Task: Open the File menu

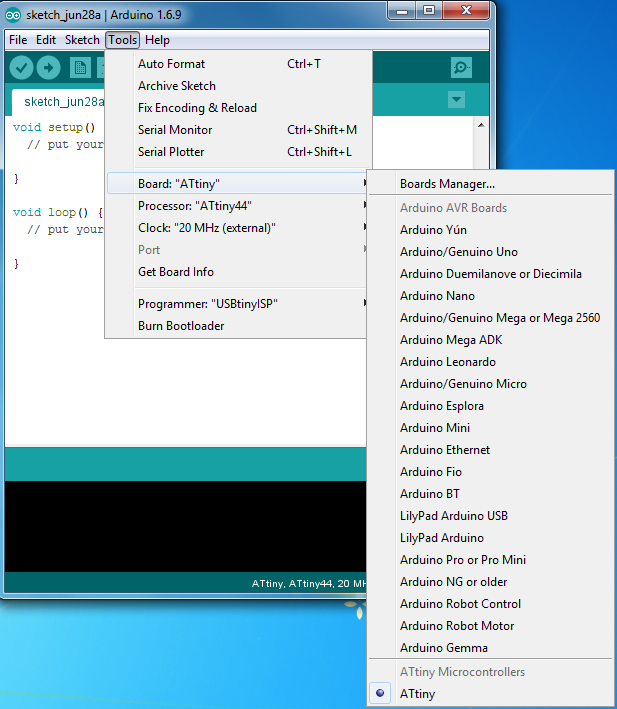Action: [18, 40]
